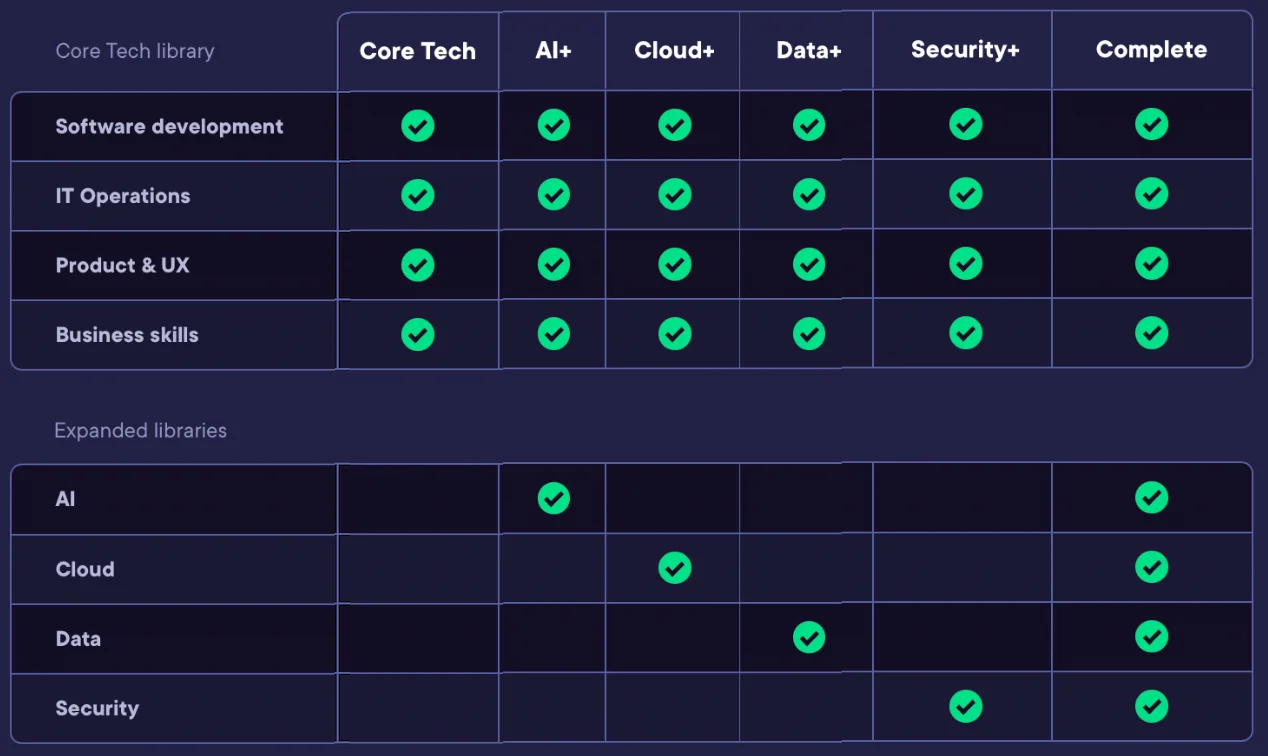This screenshot has height=756, width=1268.
Task: Toggle the Business skills checkmark under AI+
Action: click(552, 334)
